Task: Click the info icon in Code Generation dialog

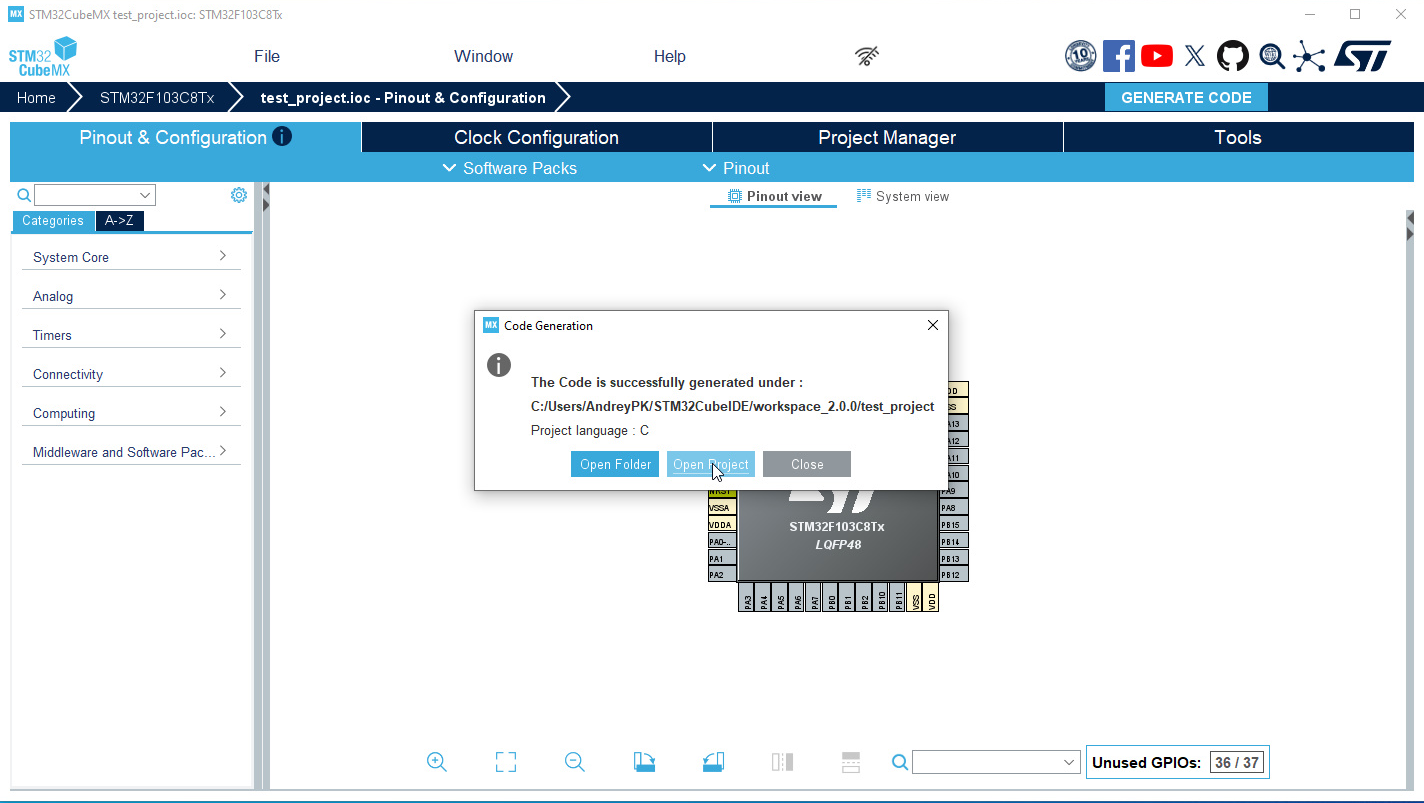Action: tap(499, 365)
